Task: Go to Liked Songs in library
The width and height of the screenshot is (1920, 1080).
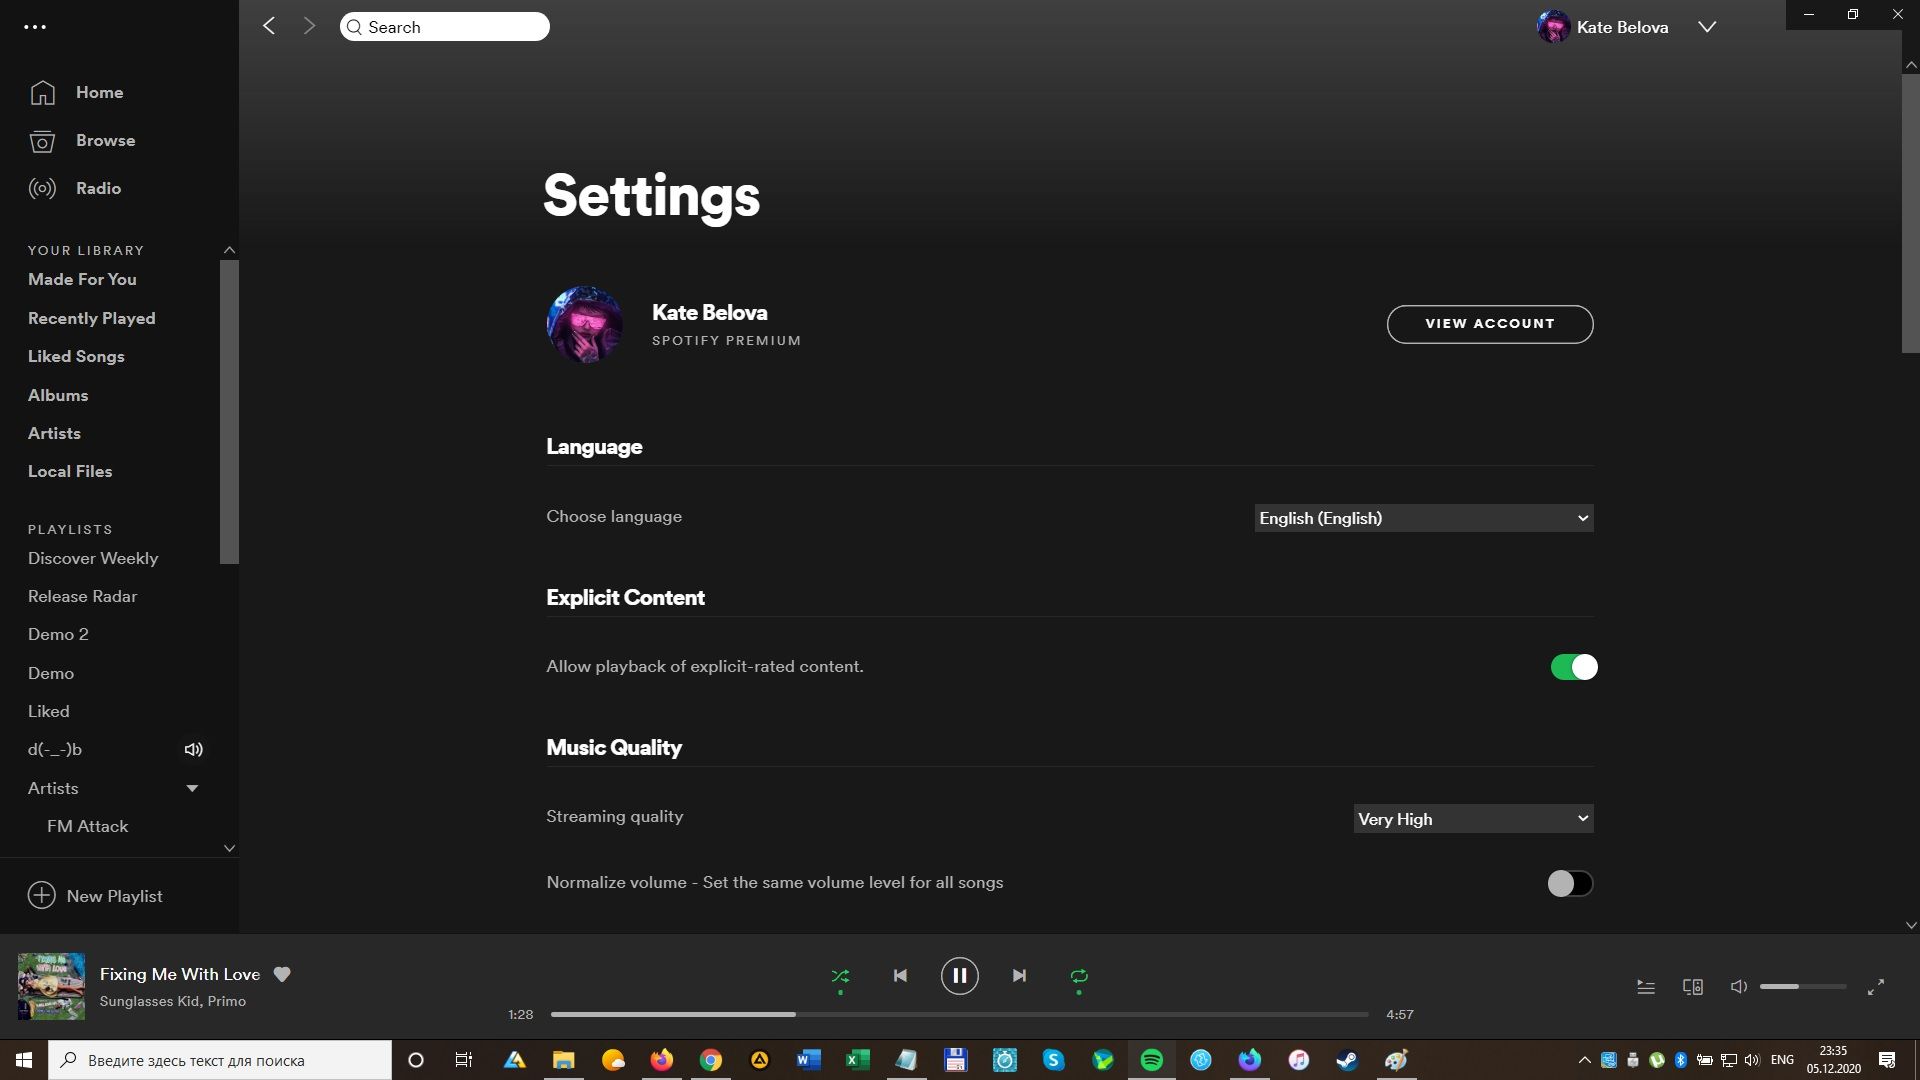Action: tap(76, 356)
